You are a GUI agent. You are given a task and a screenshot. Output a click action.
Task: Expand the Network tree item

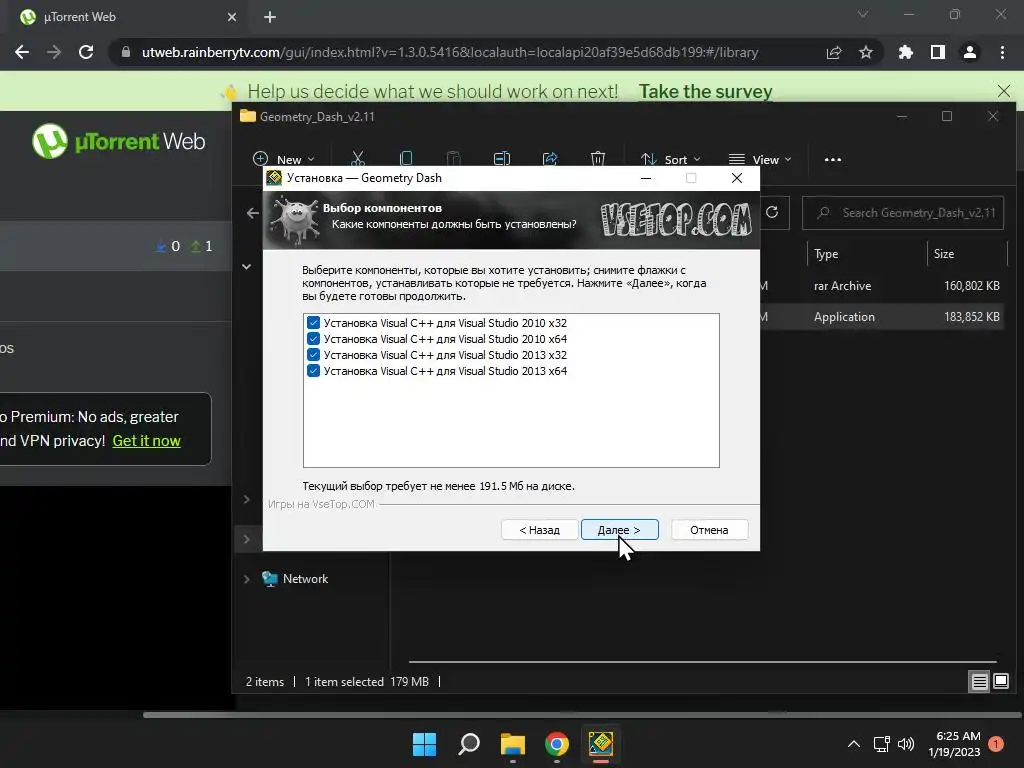246,579
